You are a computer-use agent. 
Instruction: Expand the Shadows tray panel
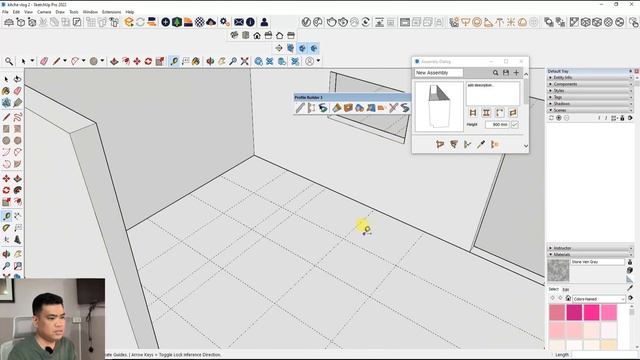pyautogui.click(x=591, y=104)
